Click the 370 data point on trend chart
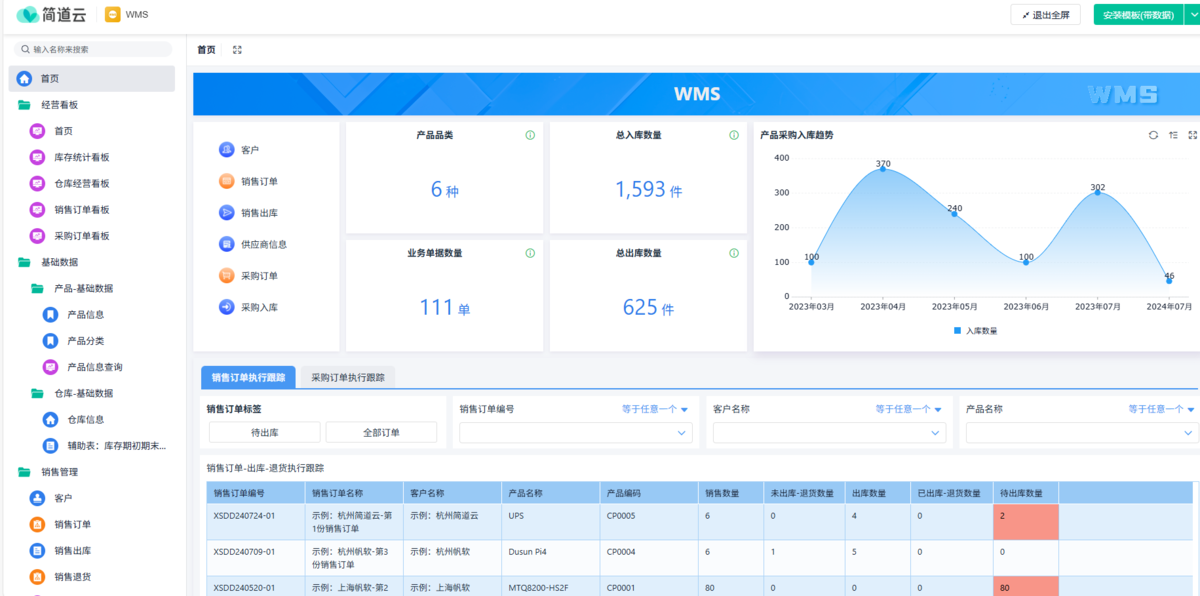 click(883, 169)
